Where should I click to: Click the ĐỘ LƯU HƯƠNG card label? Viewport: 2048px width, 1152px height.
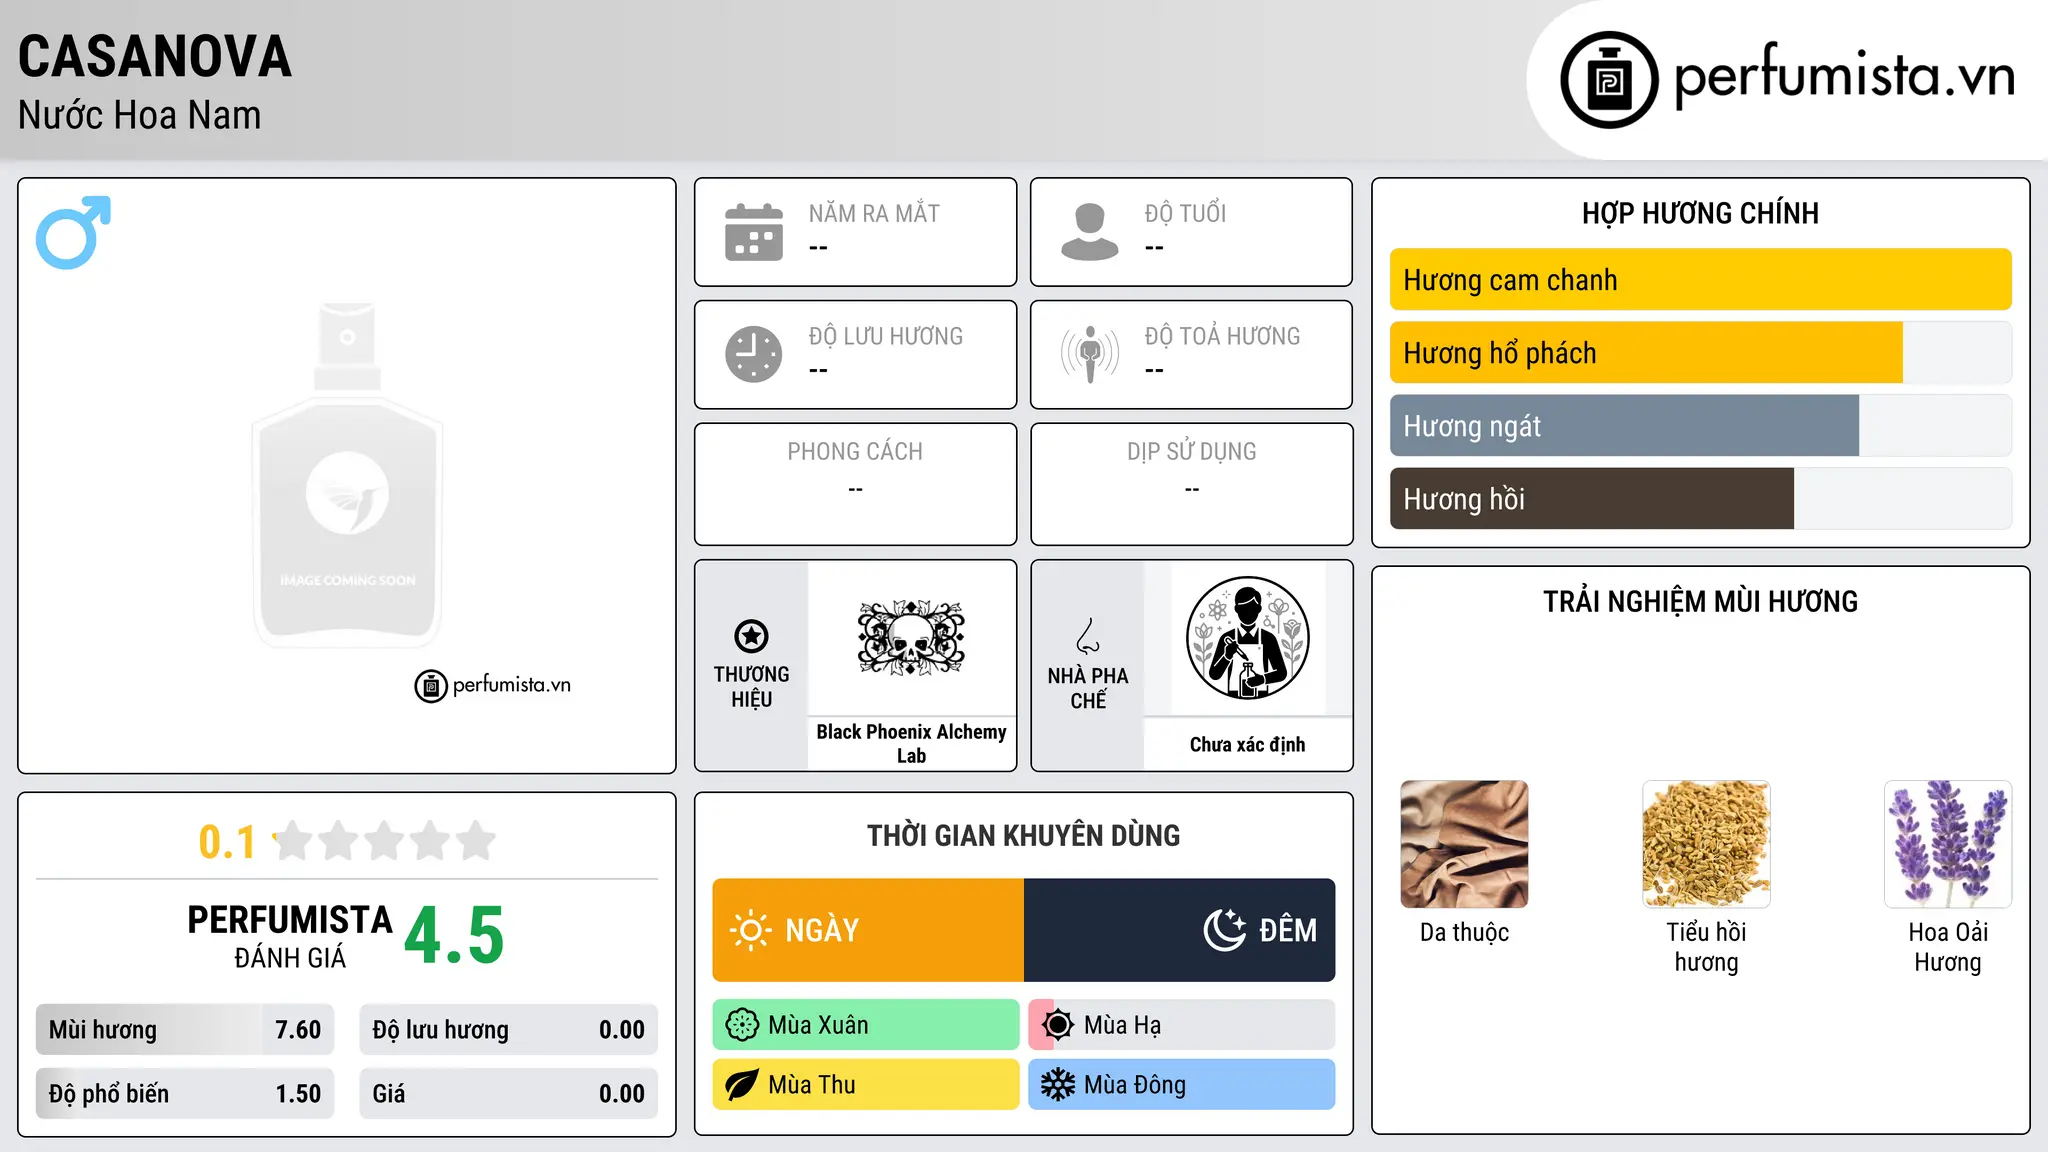point(886,336)
